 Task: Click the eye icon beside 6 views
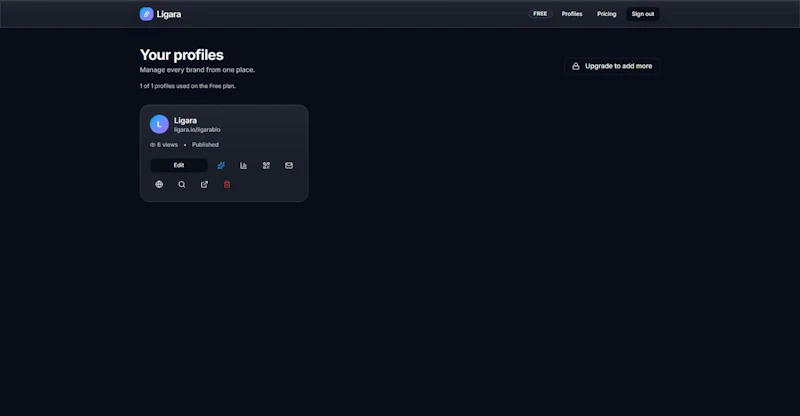coord(153,145)
